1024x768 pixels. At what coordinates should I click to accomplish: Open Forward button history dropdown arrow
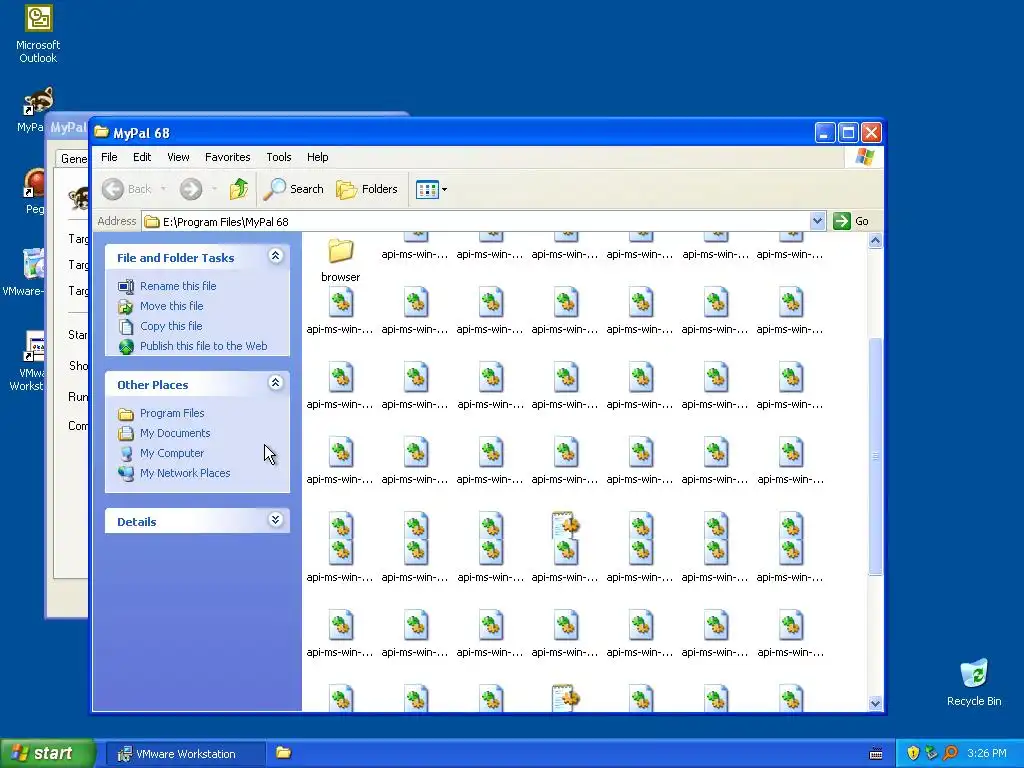click(x=214, y=189)
